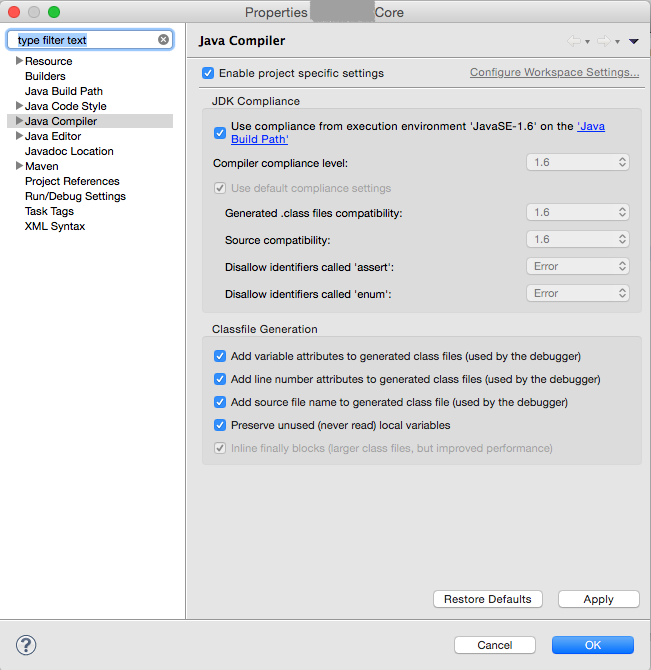
Task: Open Configure Workspace Settings link
Action: [554, 72]
